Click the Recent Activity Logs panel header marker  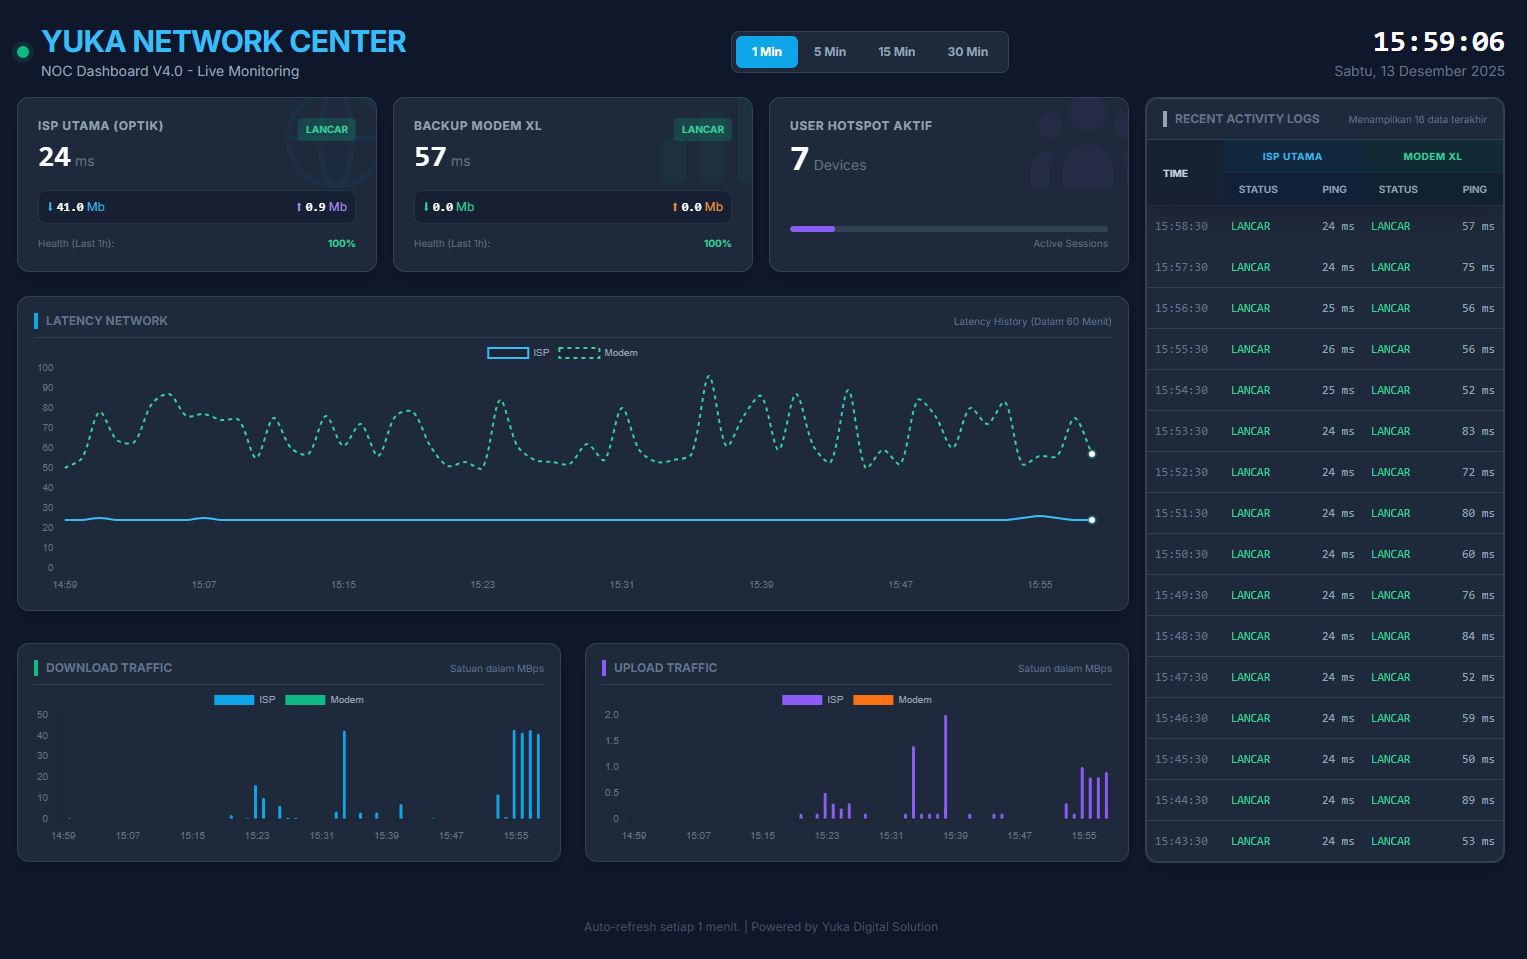point(1166,118)
